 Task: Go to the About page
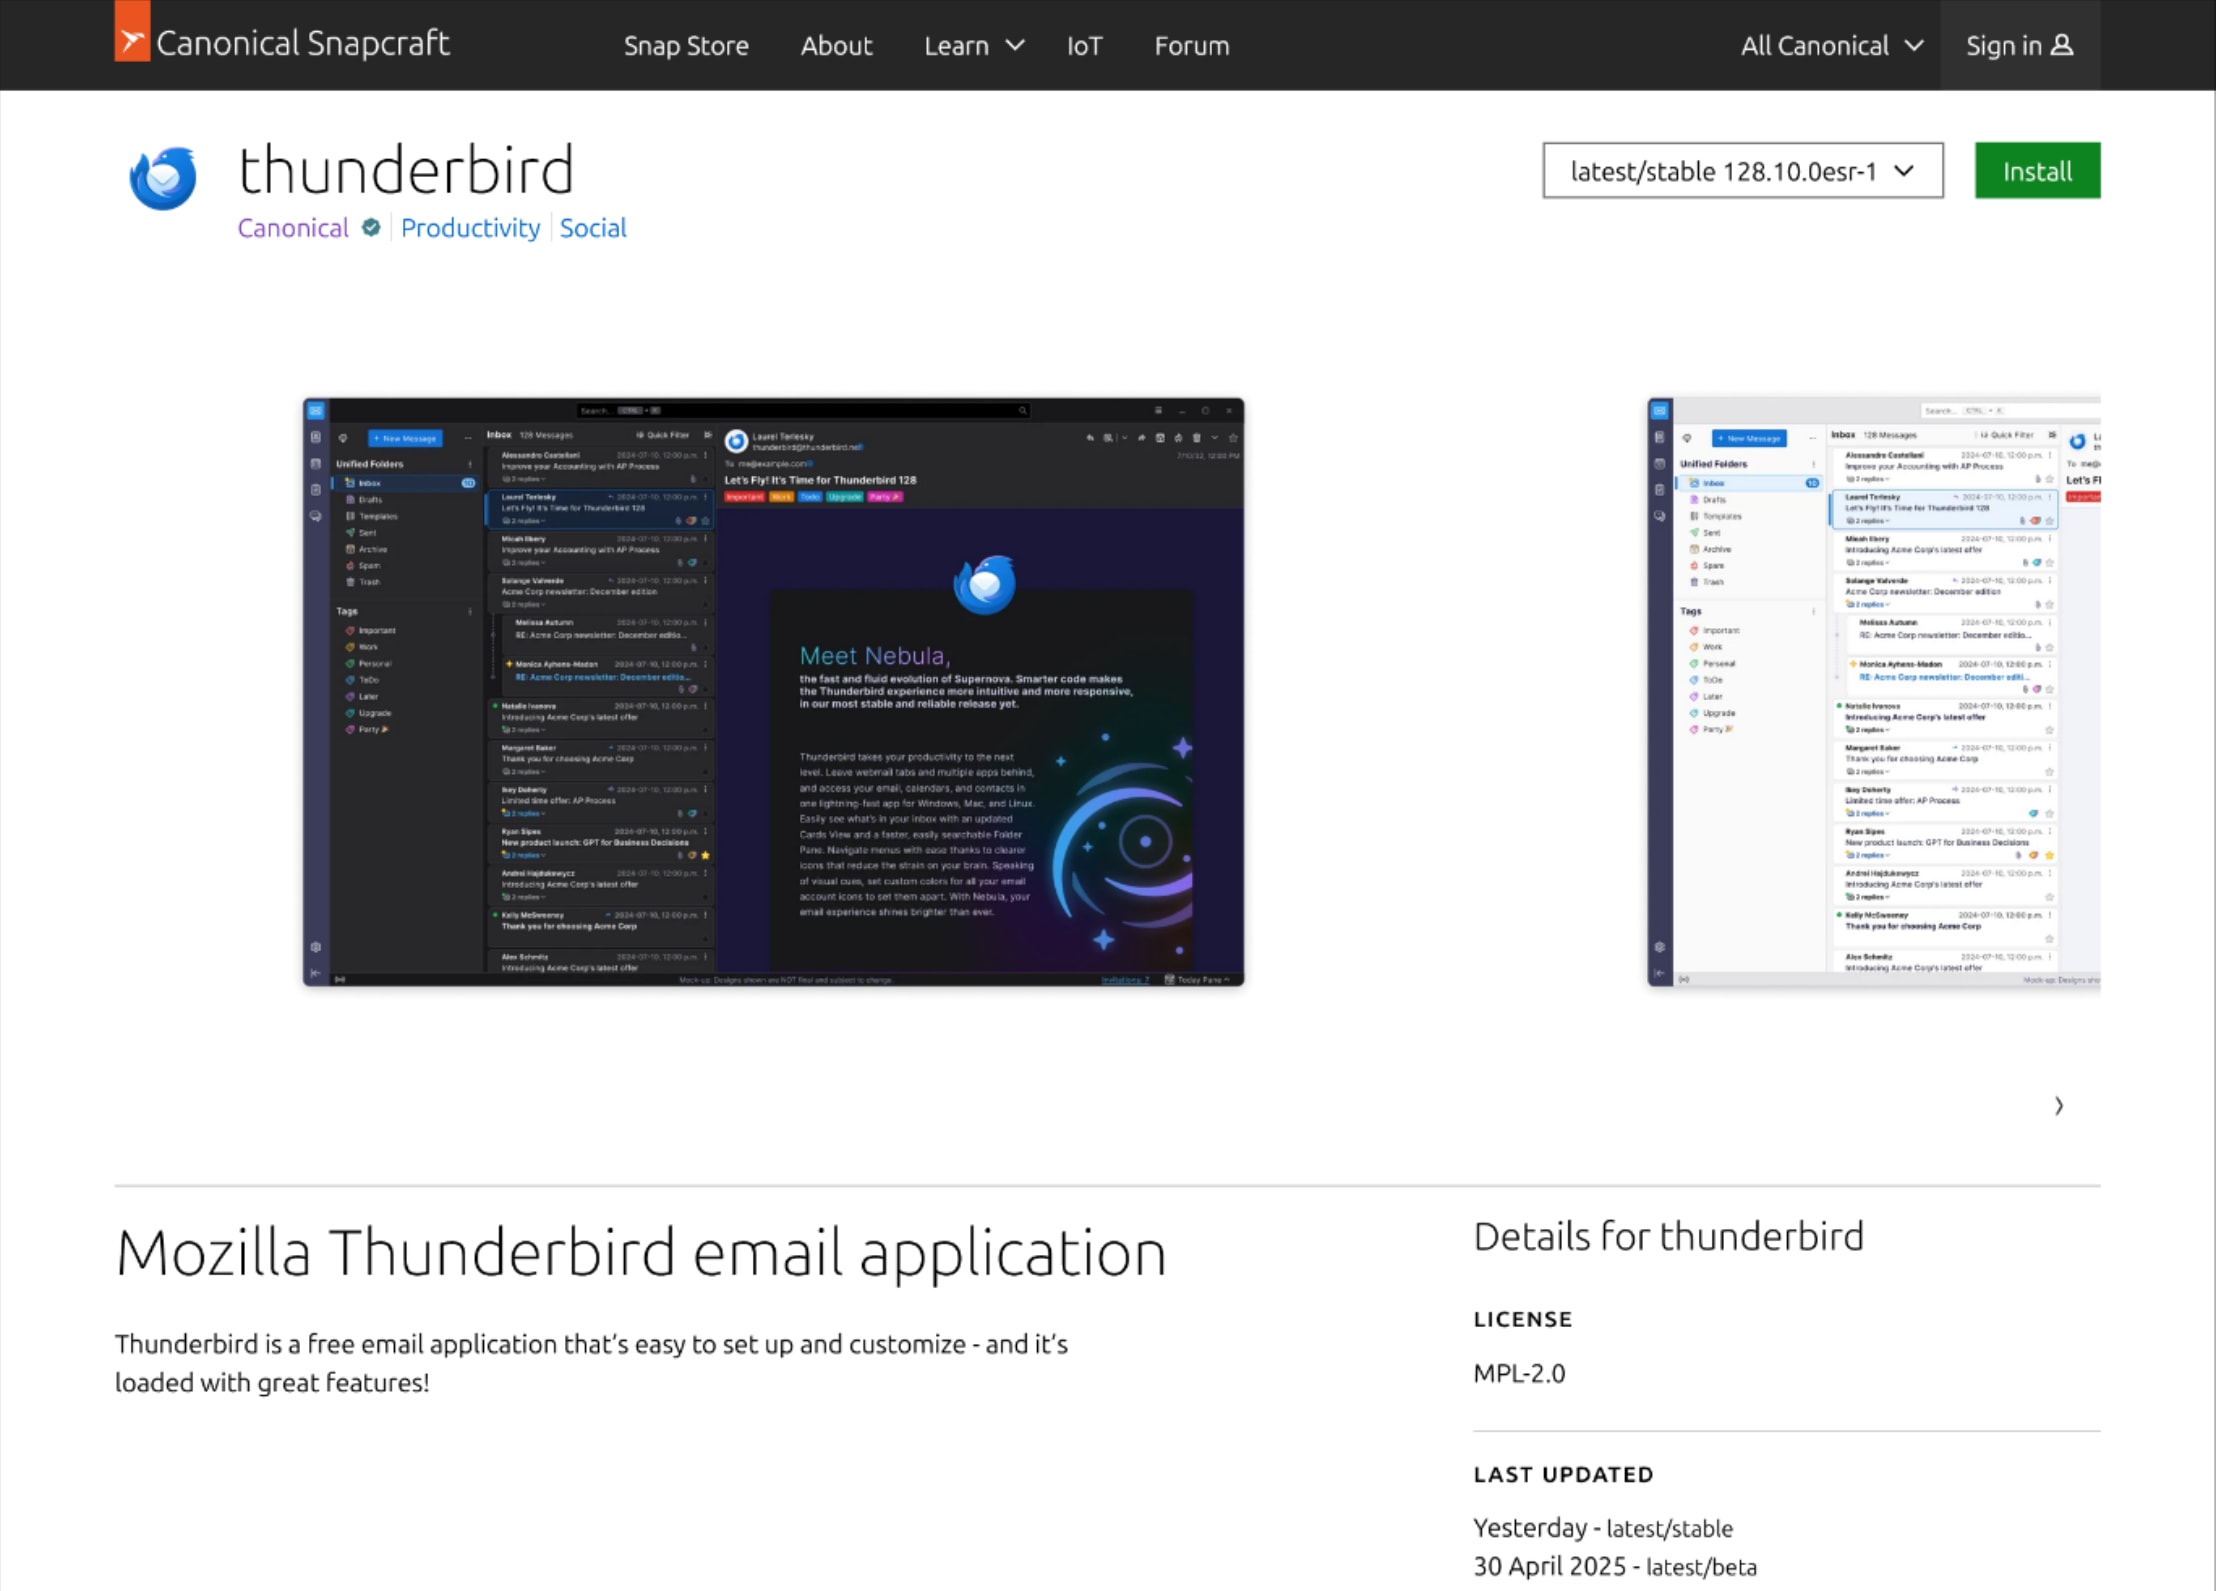coord(836,46)
